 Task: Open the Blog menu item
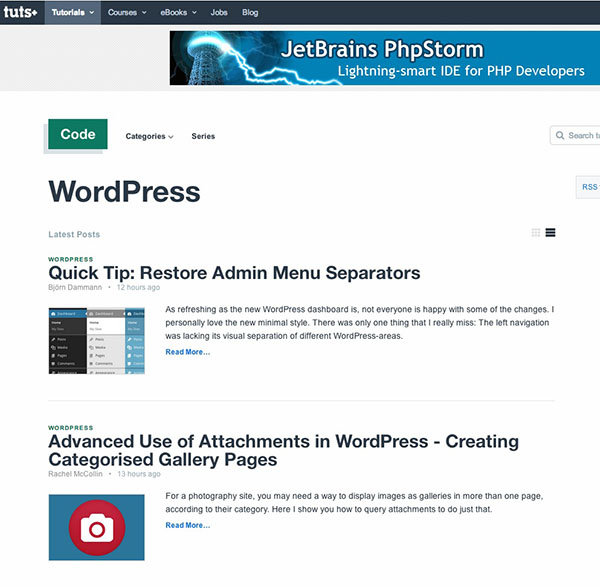[250, 13]
